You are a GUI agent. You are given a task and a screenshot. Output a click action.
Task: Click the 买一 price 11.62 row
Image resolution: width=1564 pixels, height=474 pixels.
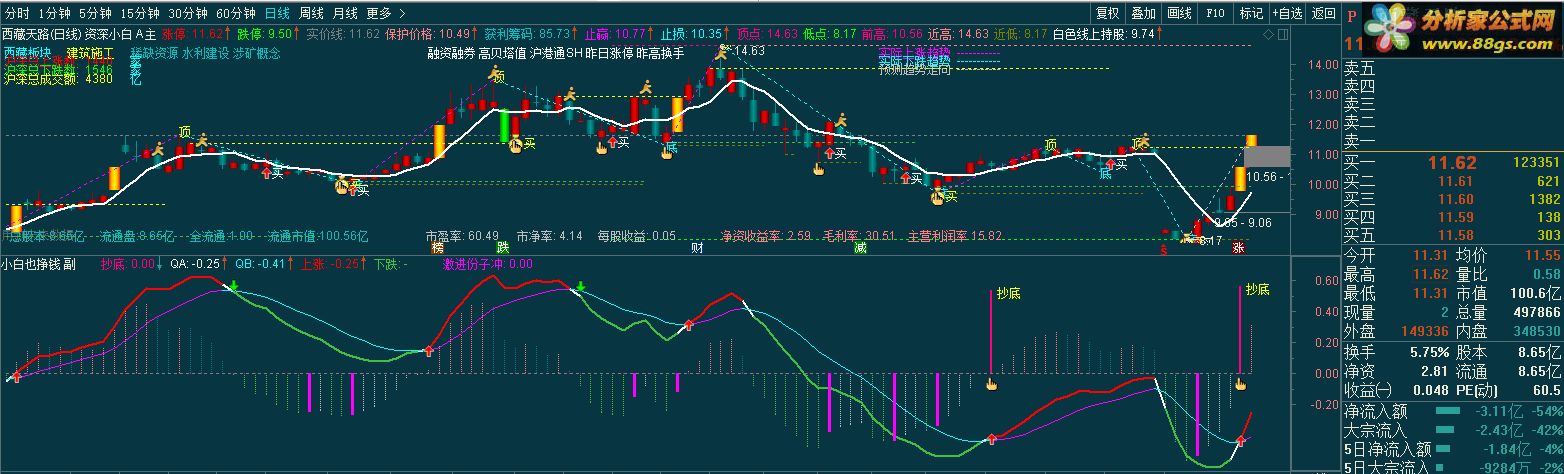[x=1452, y=162]
